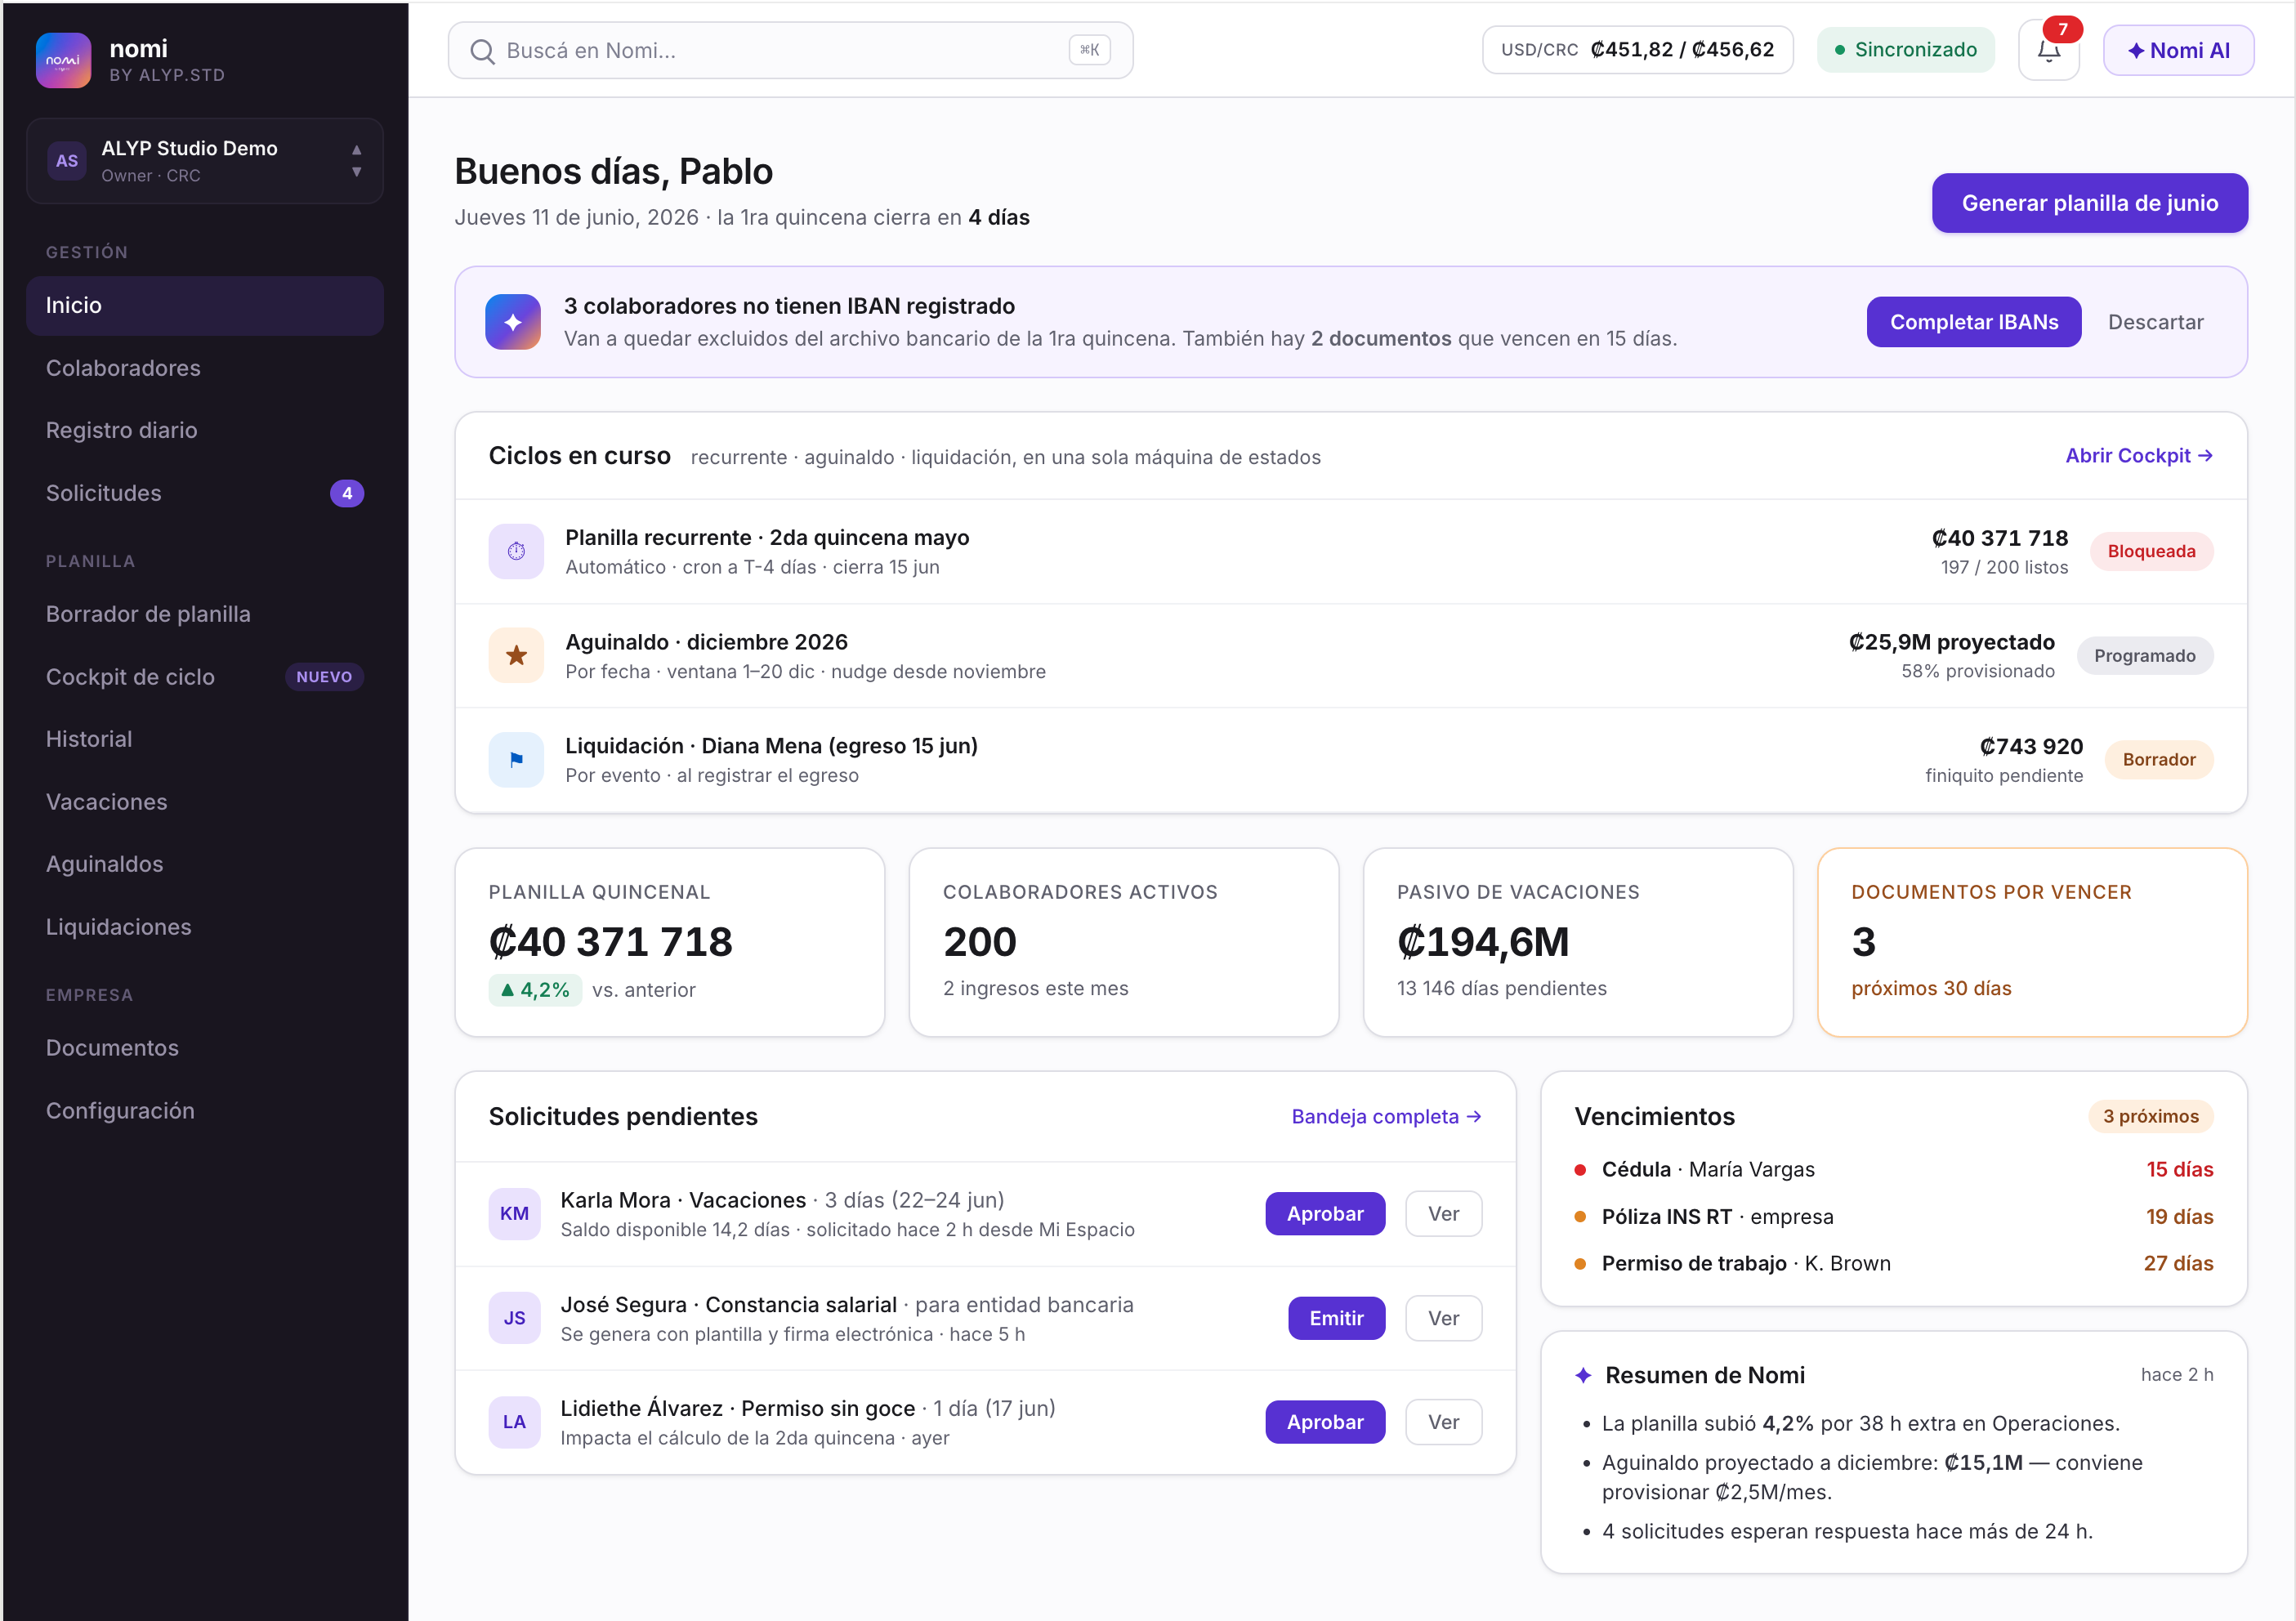Open the Colaboradores activos stat card

click(1124, 942)
